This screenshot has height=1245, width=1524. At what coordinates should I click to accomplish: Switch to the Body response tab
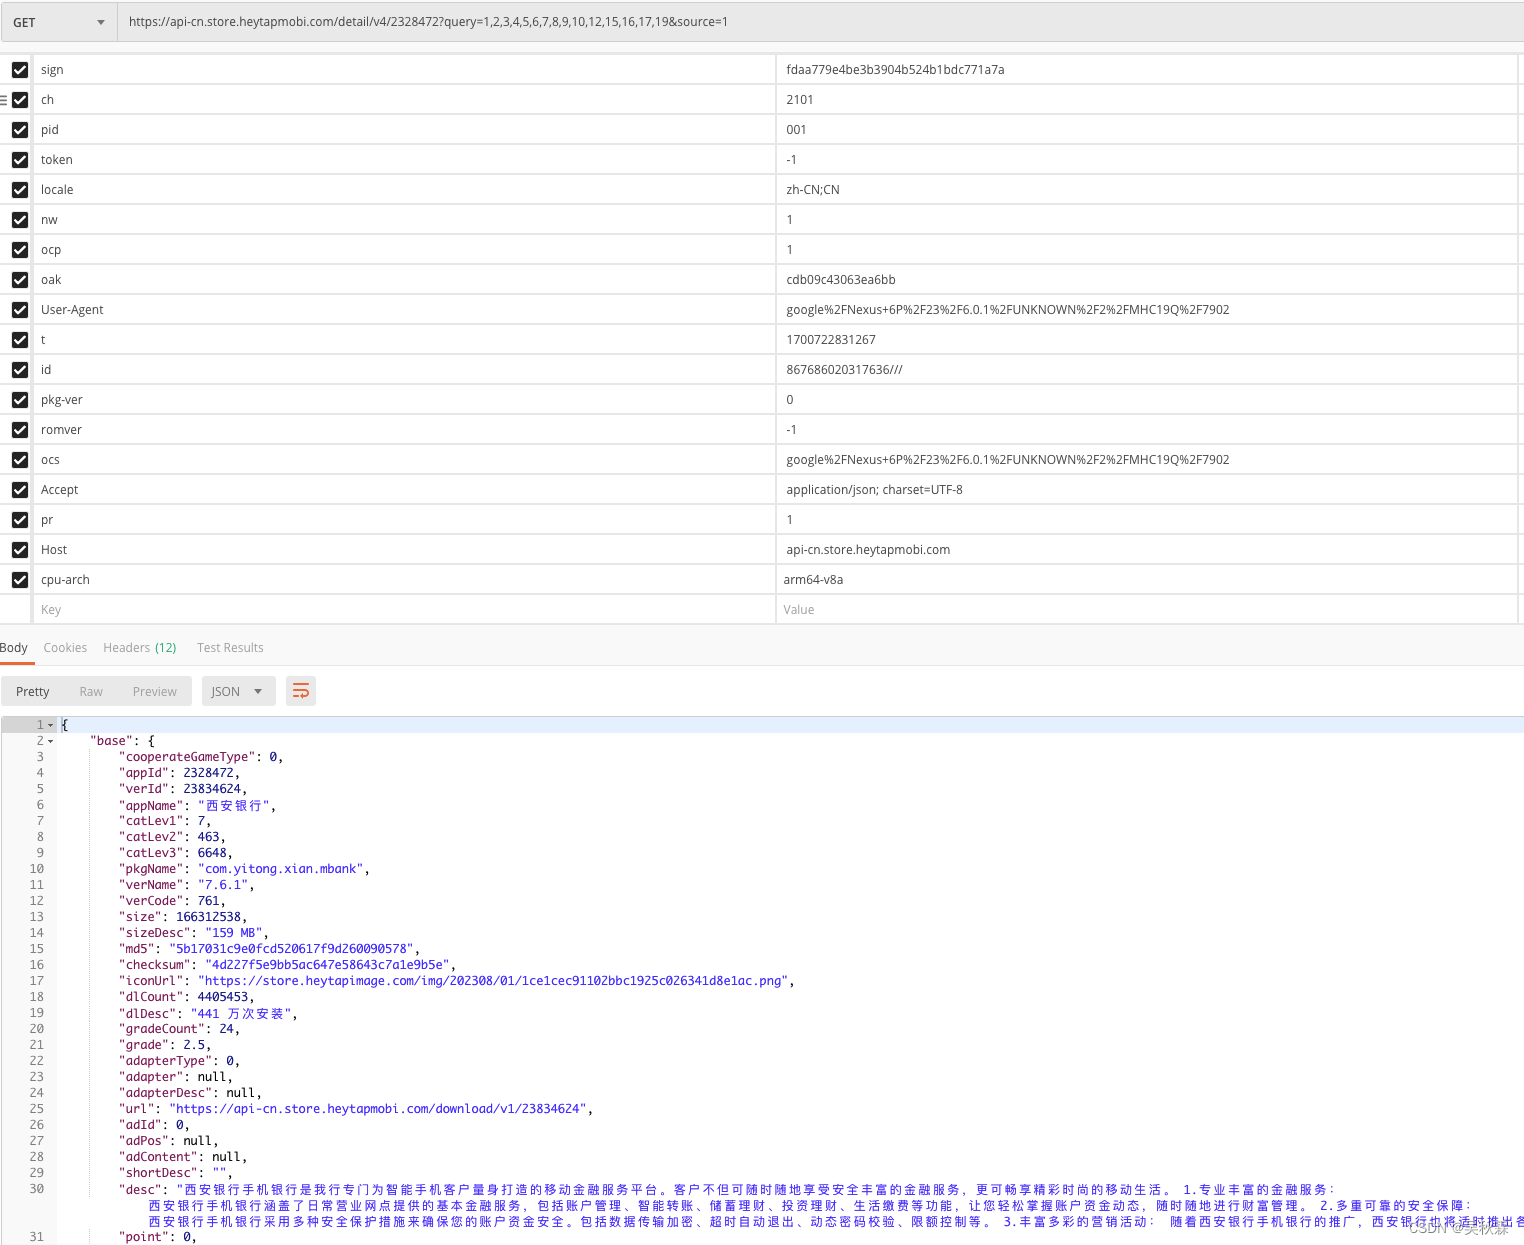14,648
